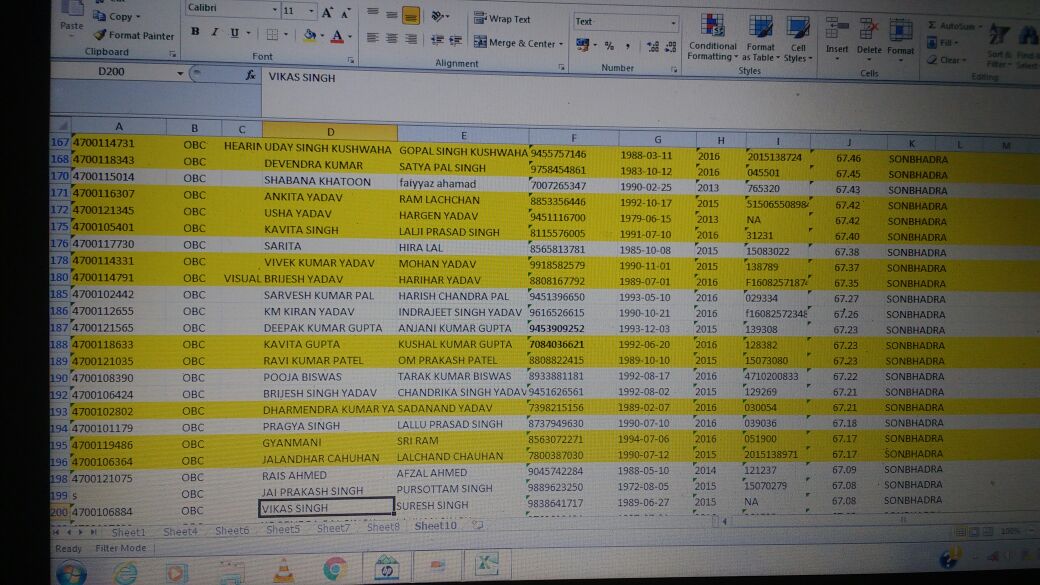Align text to the right
1040x585 pixels.
[x=411, y=40]
